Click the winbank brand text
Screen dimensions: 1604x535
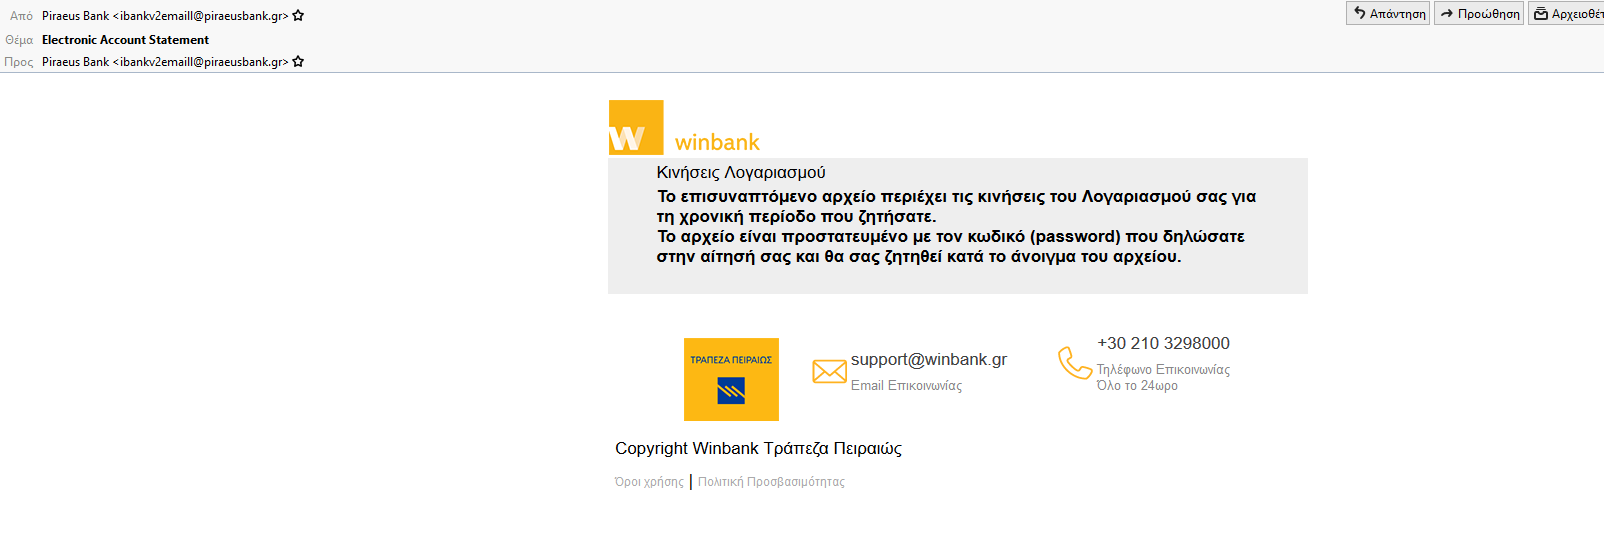717,142
